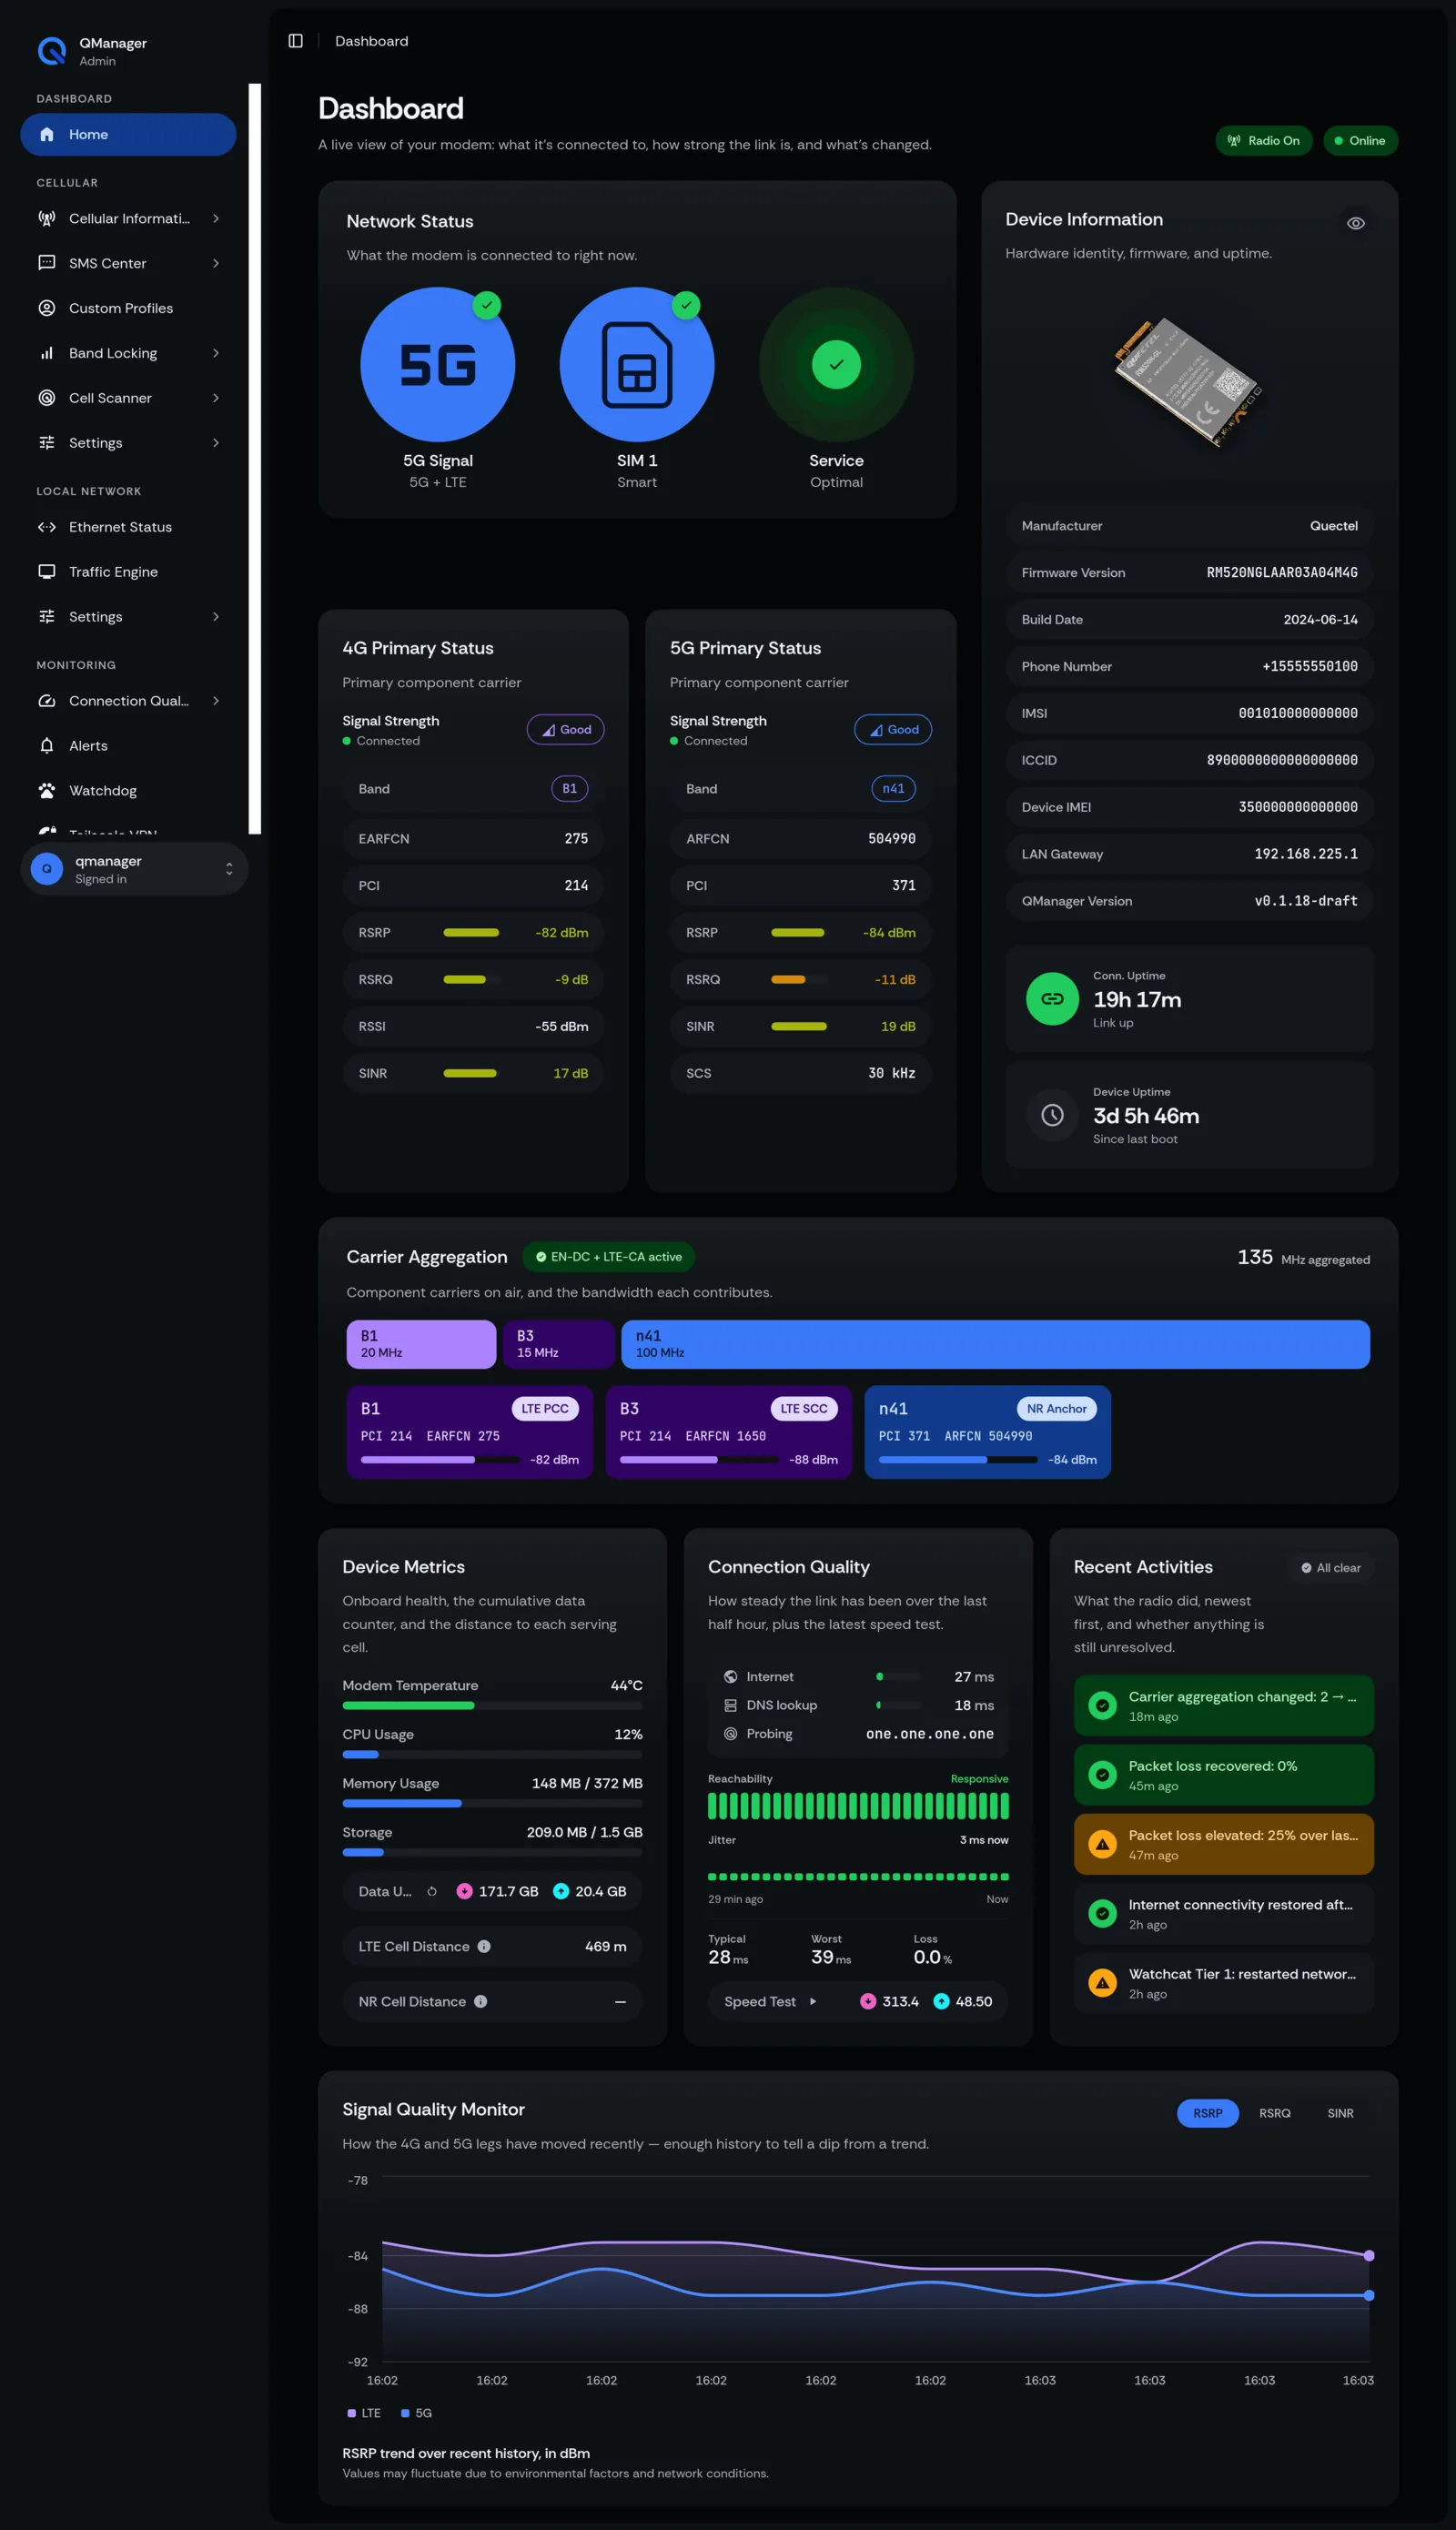The height and width of the screenshot is (2530, 1456).
Task: Select the Home menu item
Action: [128, 134]
